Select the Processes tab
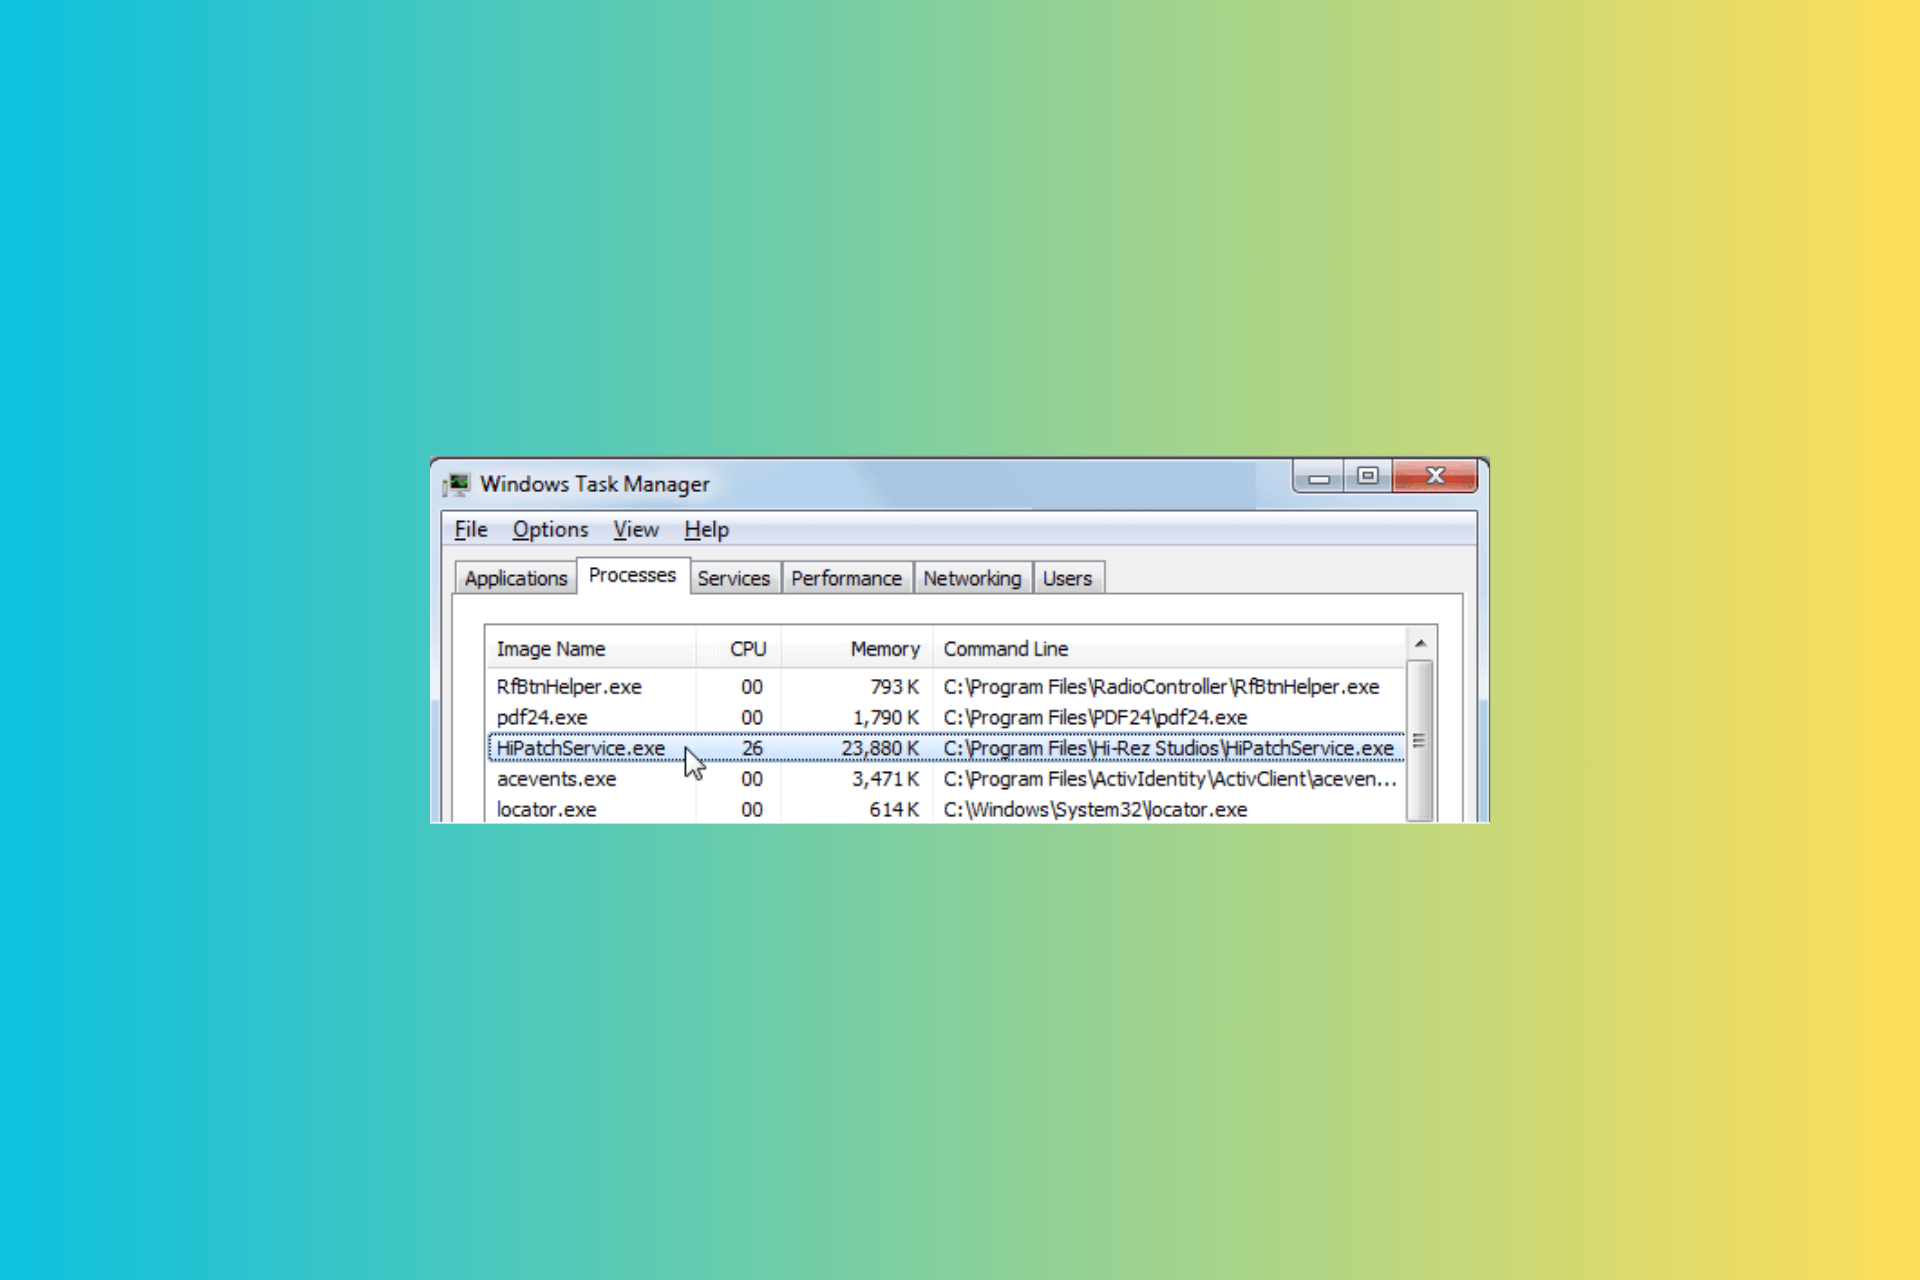The width and height of the screenshot is (1920, 1280). (632, 576)
